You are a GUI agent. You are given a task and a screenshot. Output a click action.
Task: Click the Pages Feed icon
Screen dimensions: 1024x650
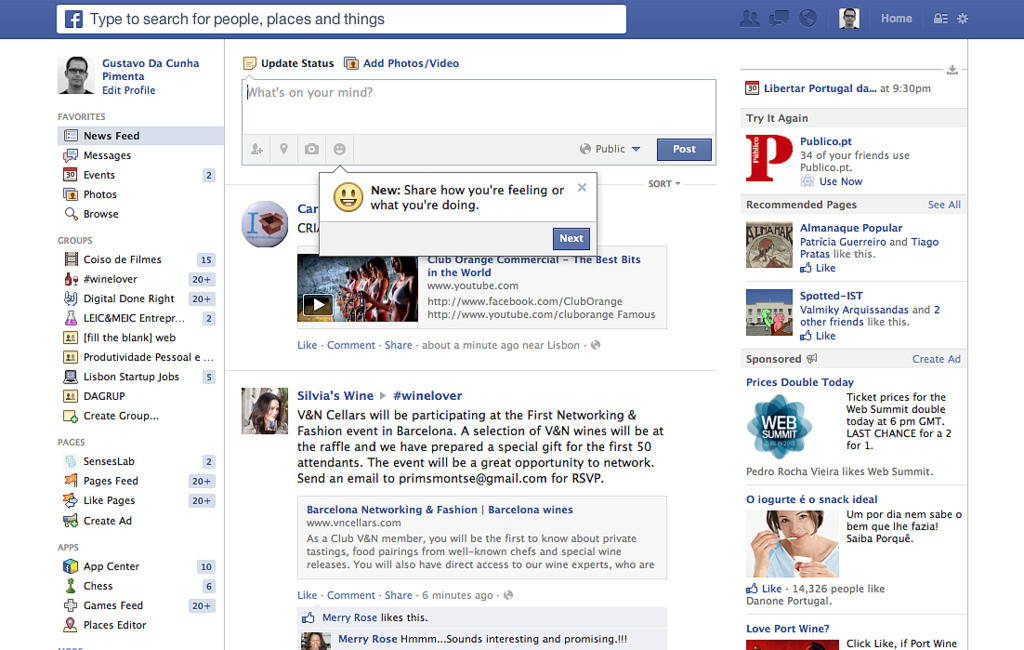click(71, 481)
